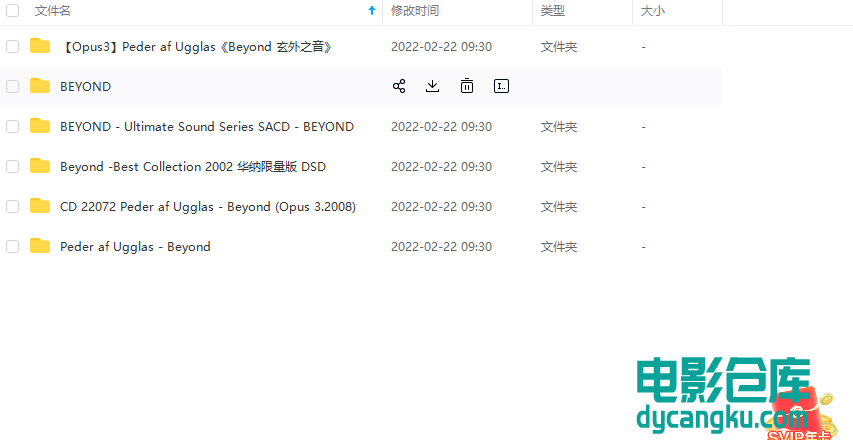853x440 pixels.
Task: Delete the BEYOND folder
Action: [467, 86]
